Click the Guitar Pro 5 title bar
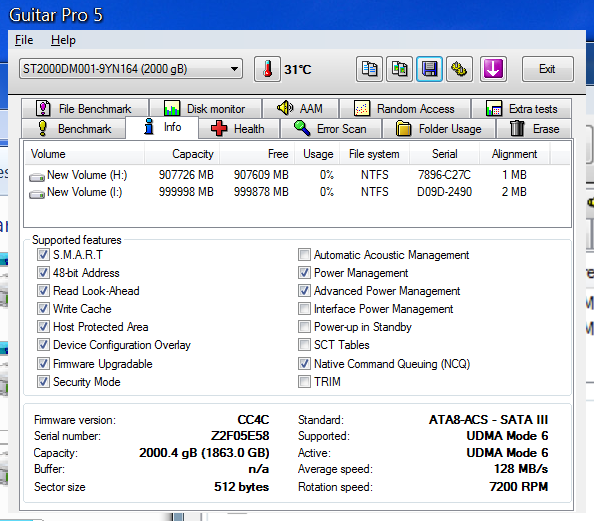594x521 pixels. coord(297,15)
